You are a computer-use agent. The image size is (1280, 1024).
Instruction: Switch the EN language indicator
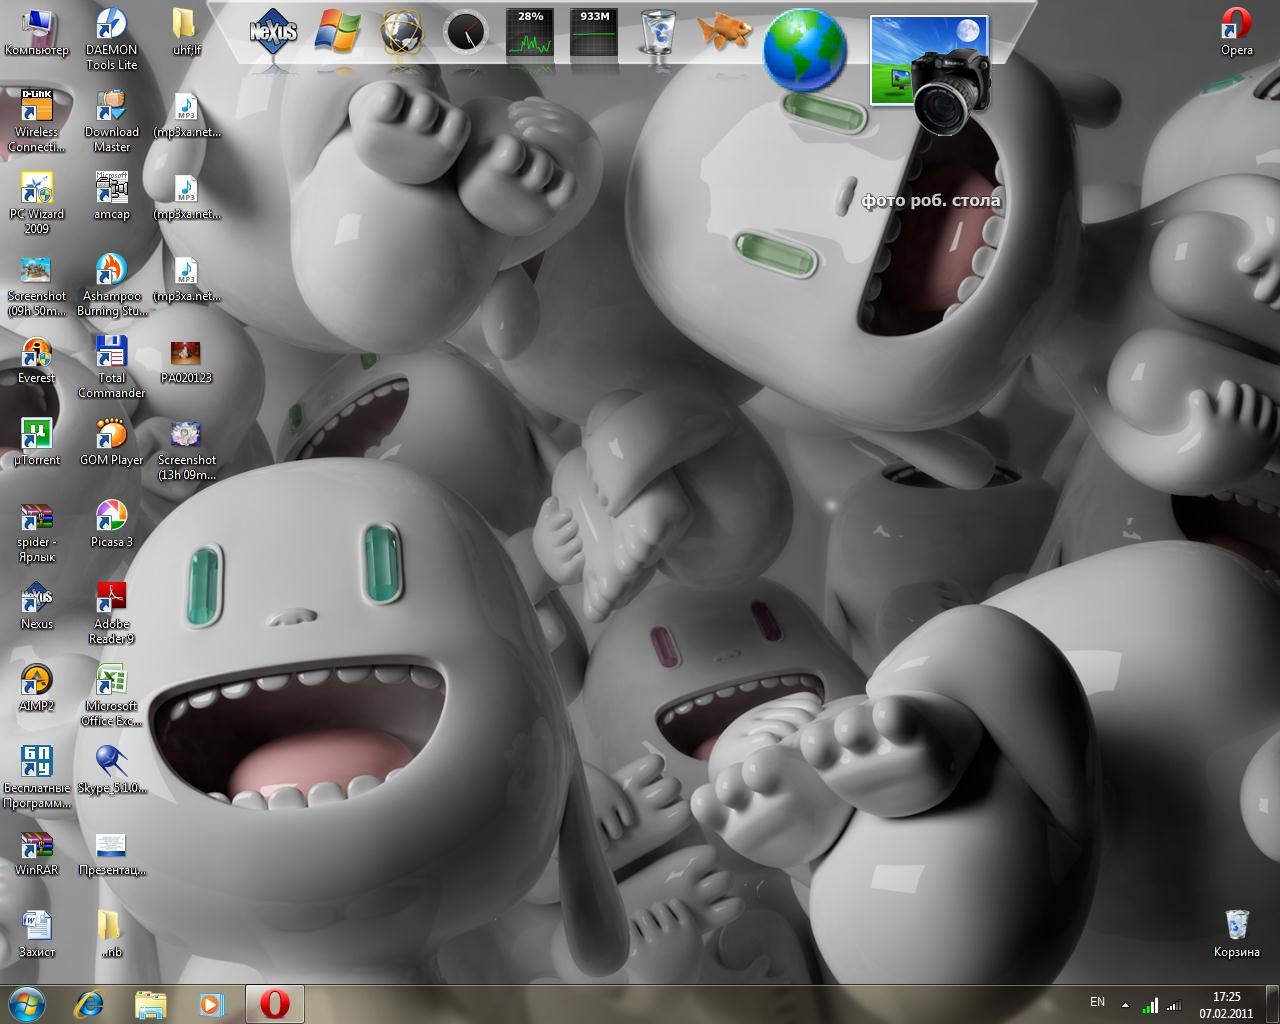pos(1097,1002)
